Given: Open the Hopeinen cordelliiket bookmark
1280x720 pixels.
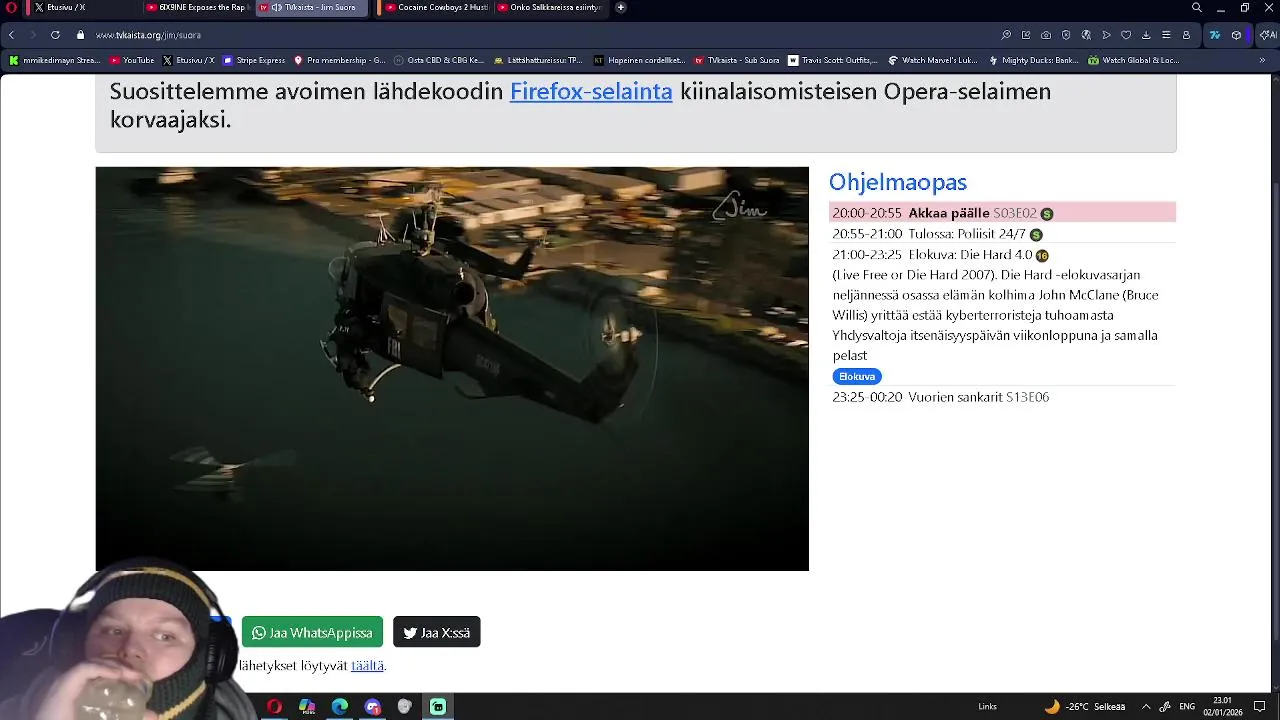Looking at the screenshot, I should click(640, 60).
